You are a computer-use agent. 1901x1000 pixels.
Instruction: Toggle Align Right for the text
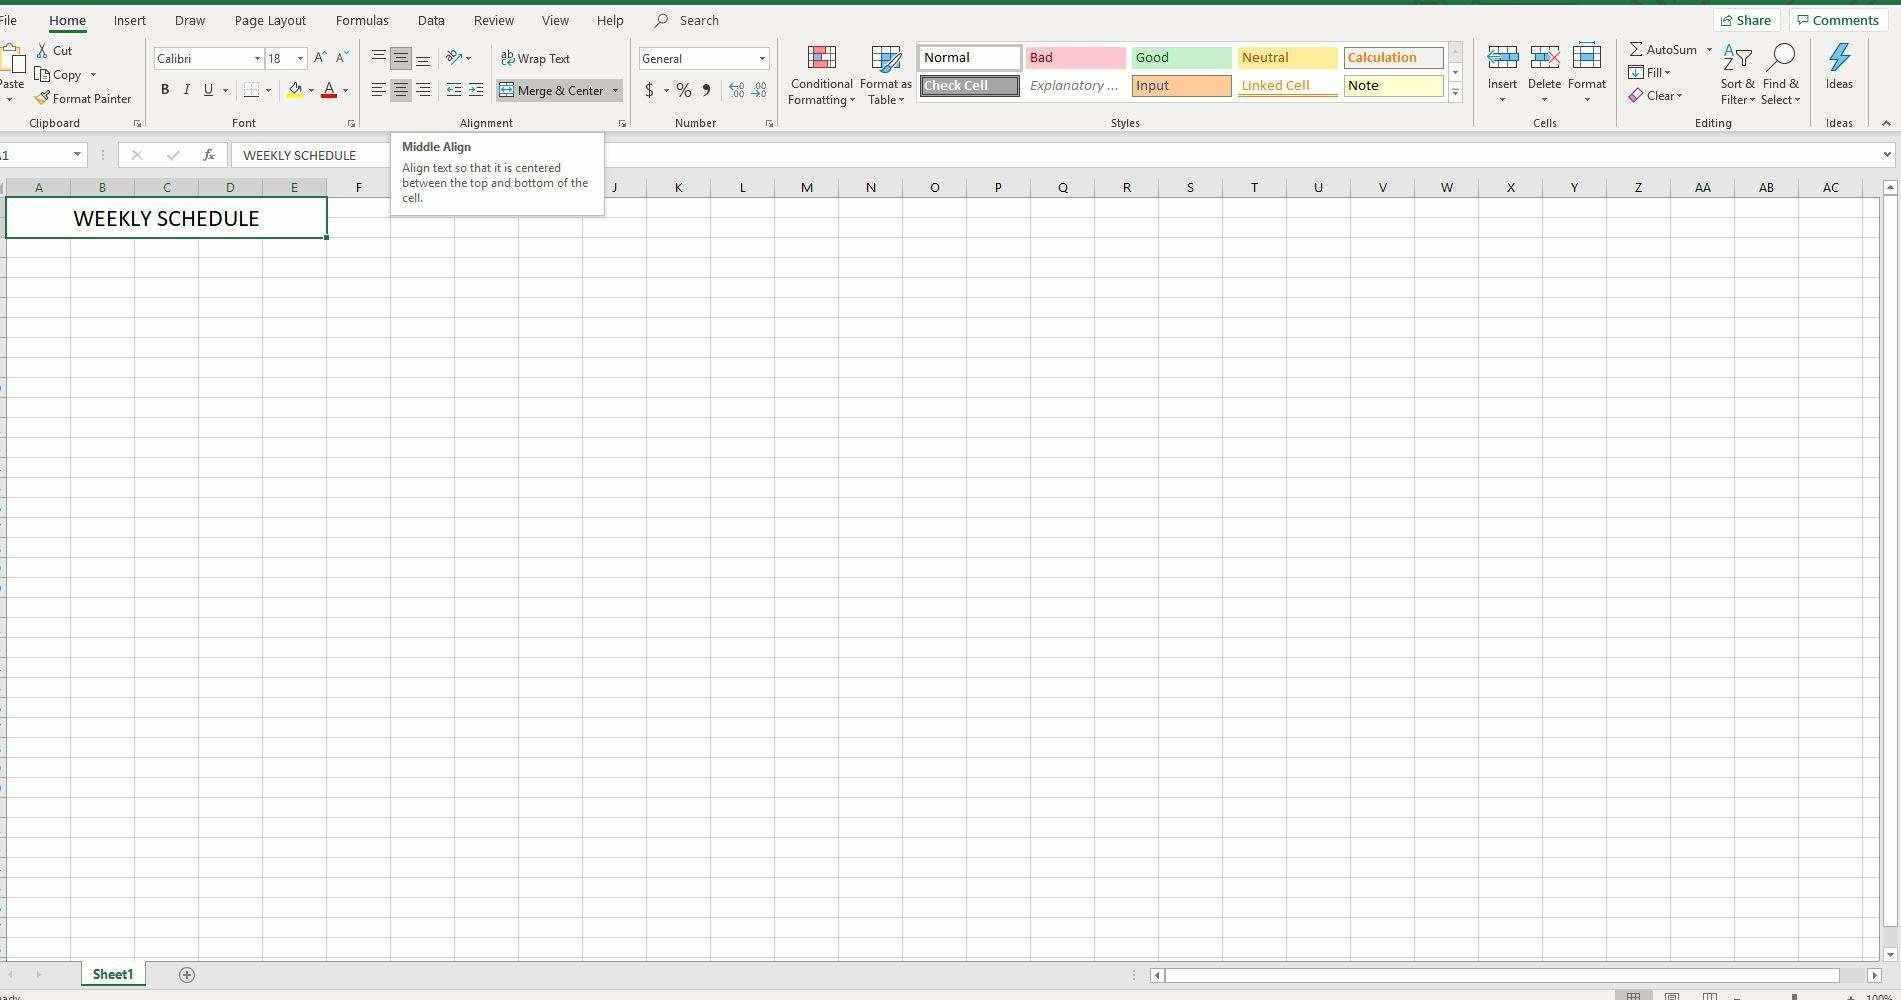pos(423,90)
